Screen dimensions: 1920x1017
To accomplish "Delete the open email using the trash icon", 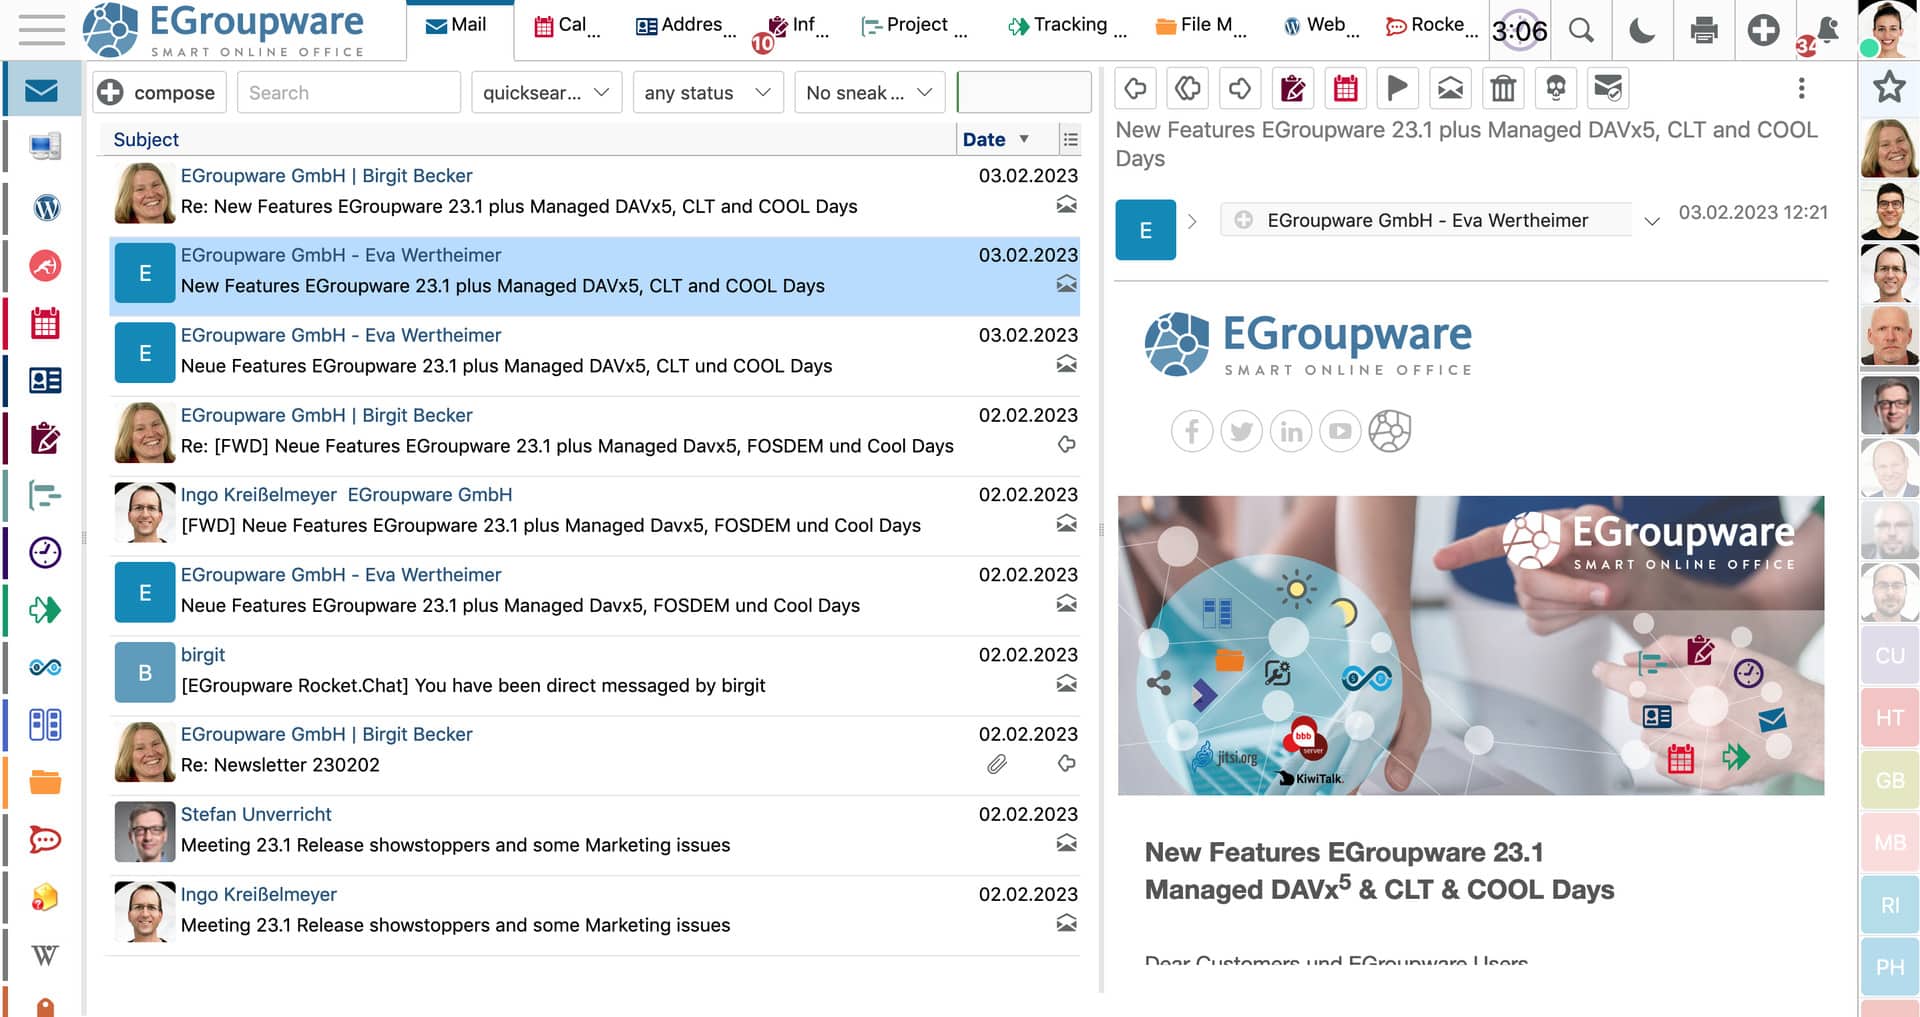I will [x=1503, y=88].
